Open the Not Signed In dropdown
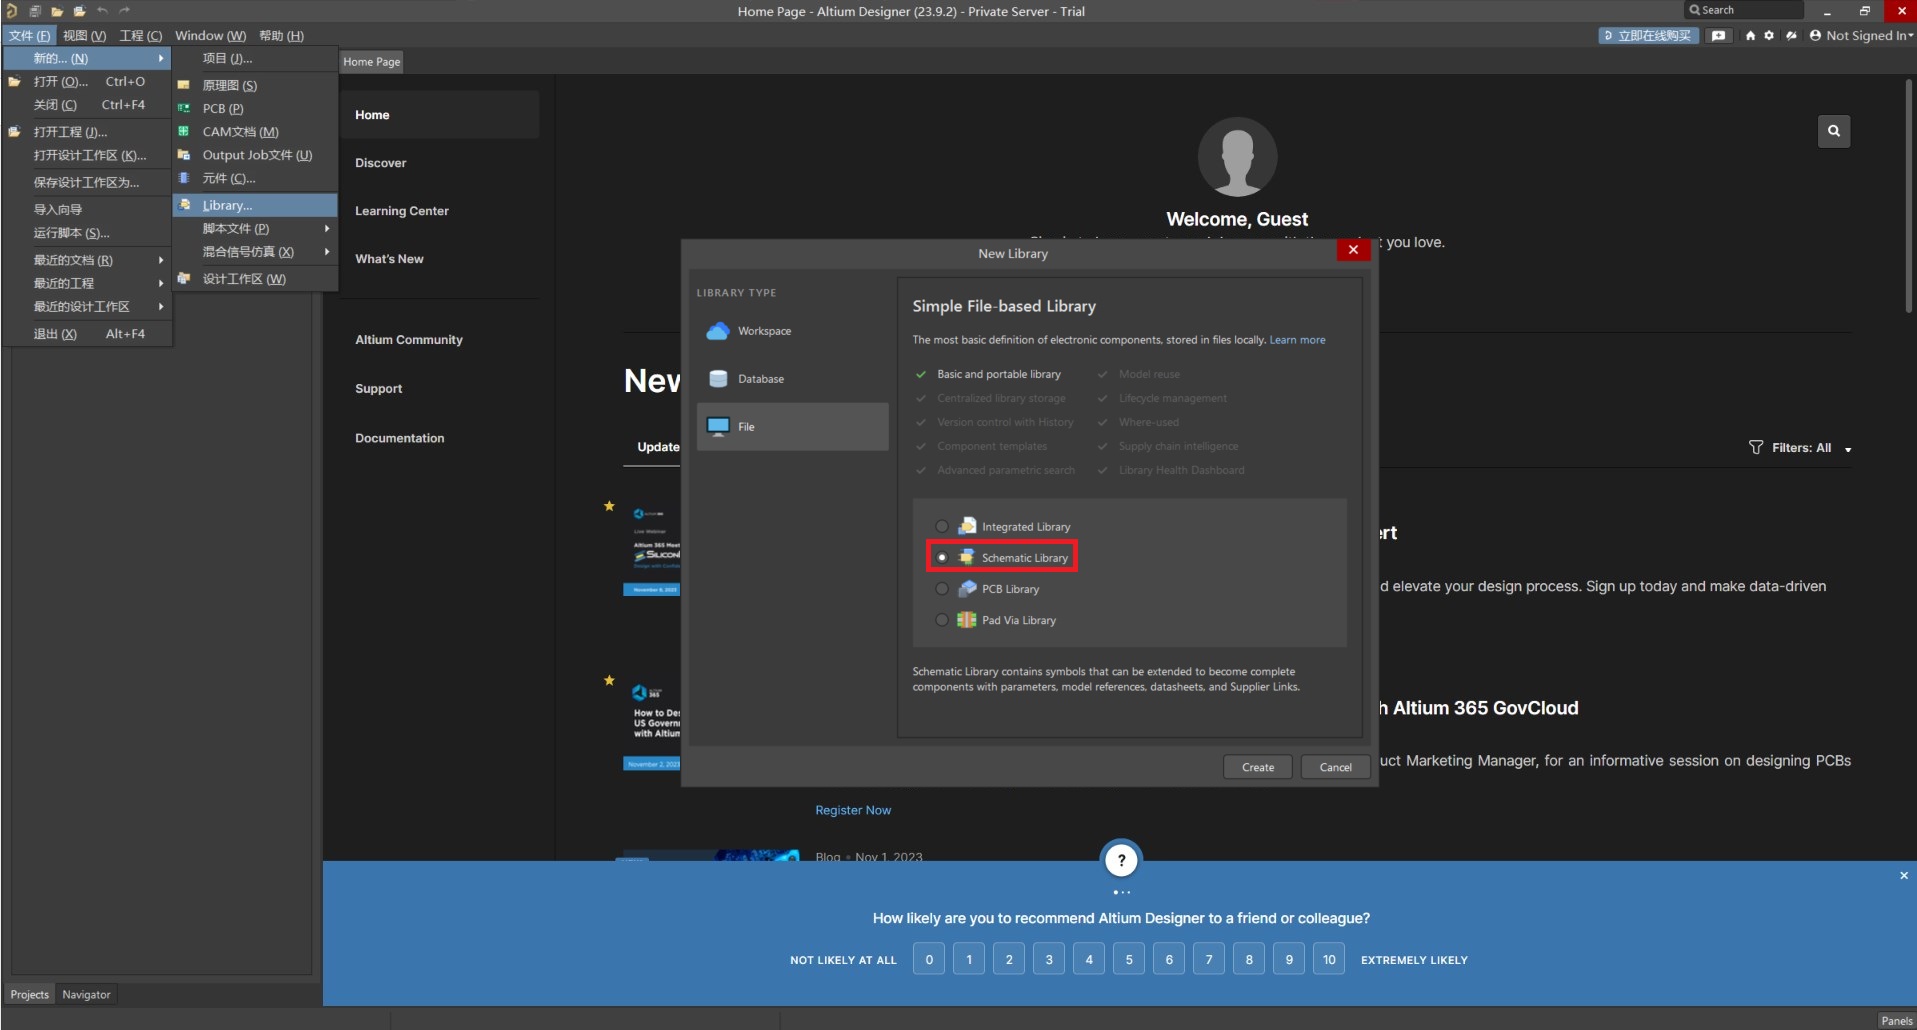This screenshot has width=1917, height=1030. tap(1861, 36)
